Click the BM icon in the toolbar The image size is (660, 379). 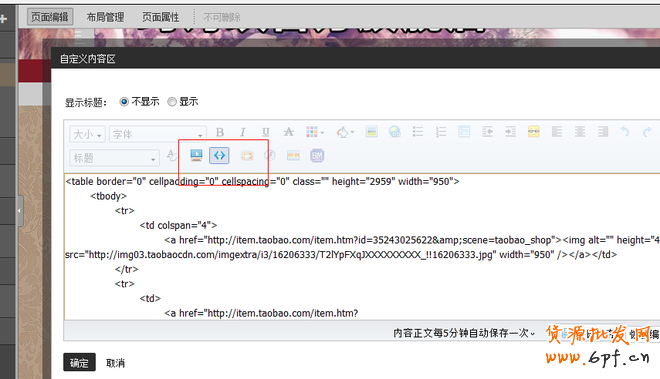[317, 156]
